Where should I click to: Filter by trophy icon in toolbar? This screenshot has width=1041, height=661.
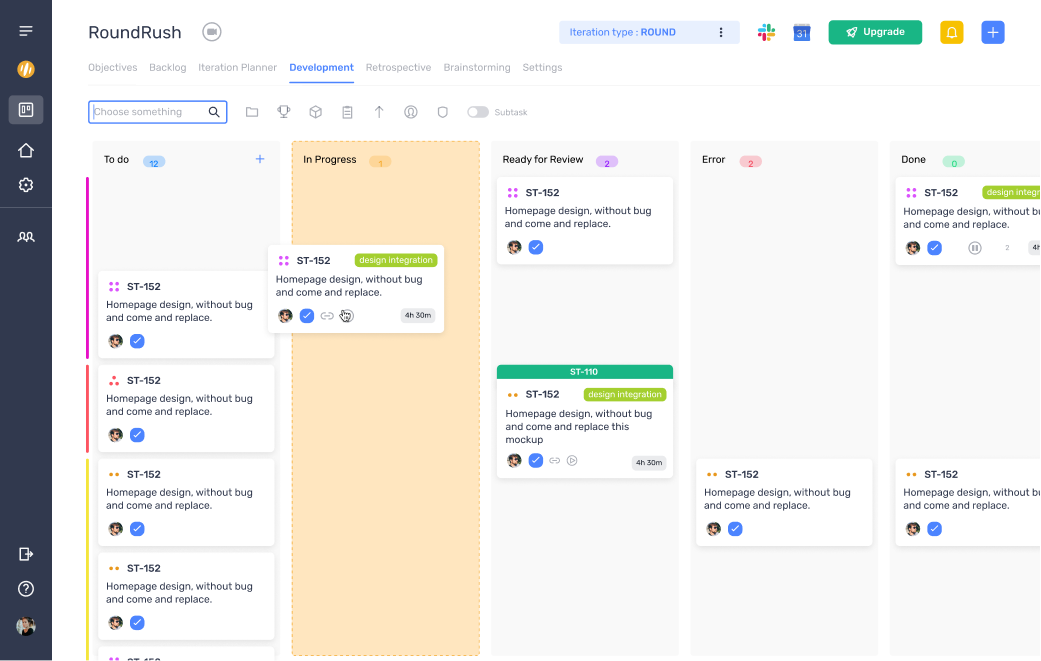pyautogui.click(x=283, y=112)
